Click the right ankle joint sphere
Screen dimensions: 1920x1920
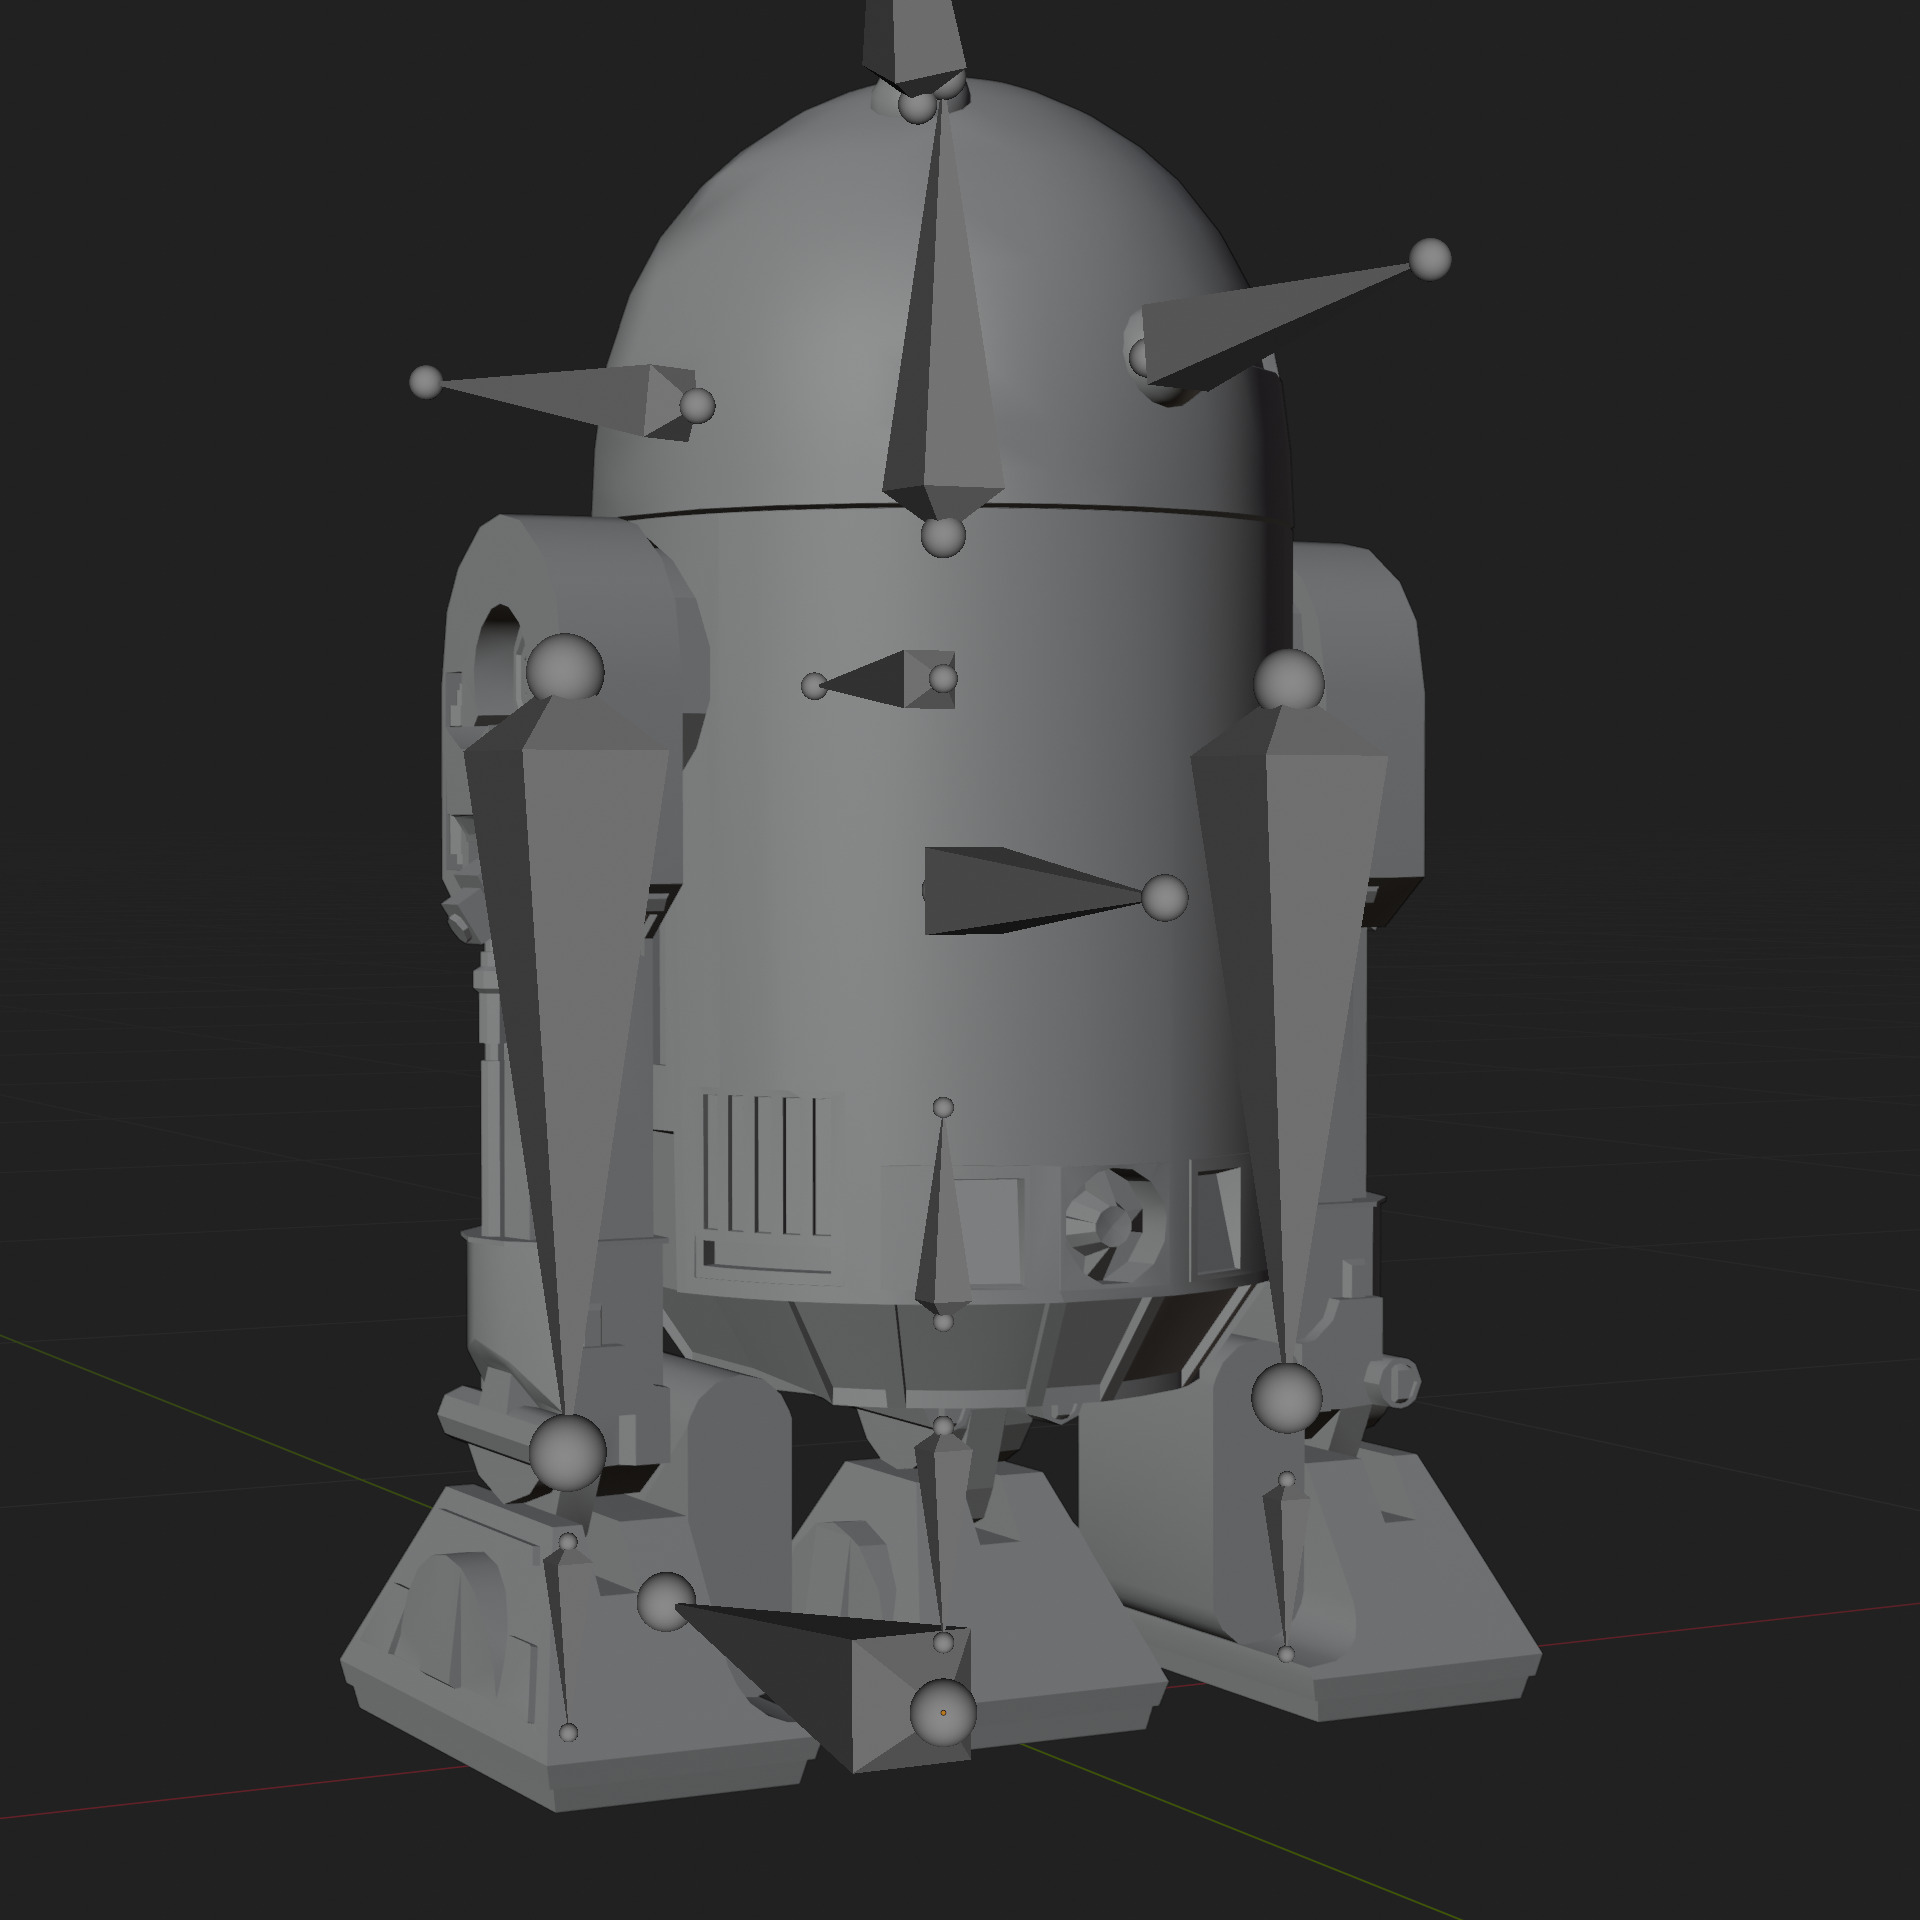click(x=1287, y=1396)
